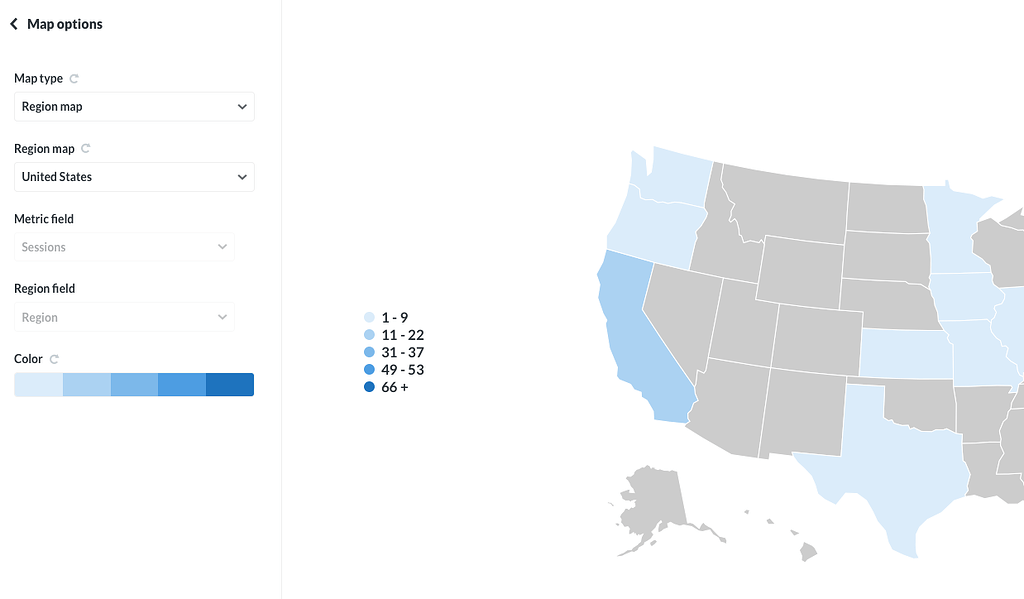Open the Map type dropdown
1024x599 pixels.
tap(134, 107)
